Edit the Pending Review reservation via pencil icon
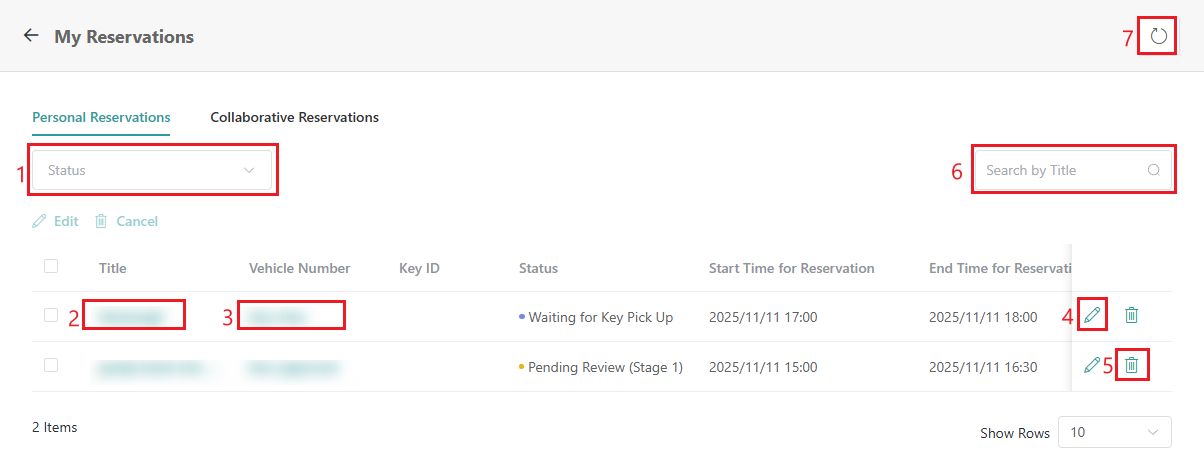The image size is (1204, 464). click(x=1092, y=366)
